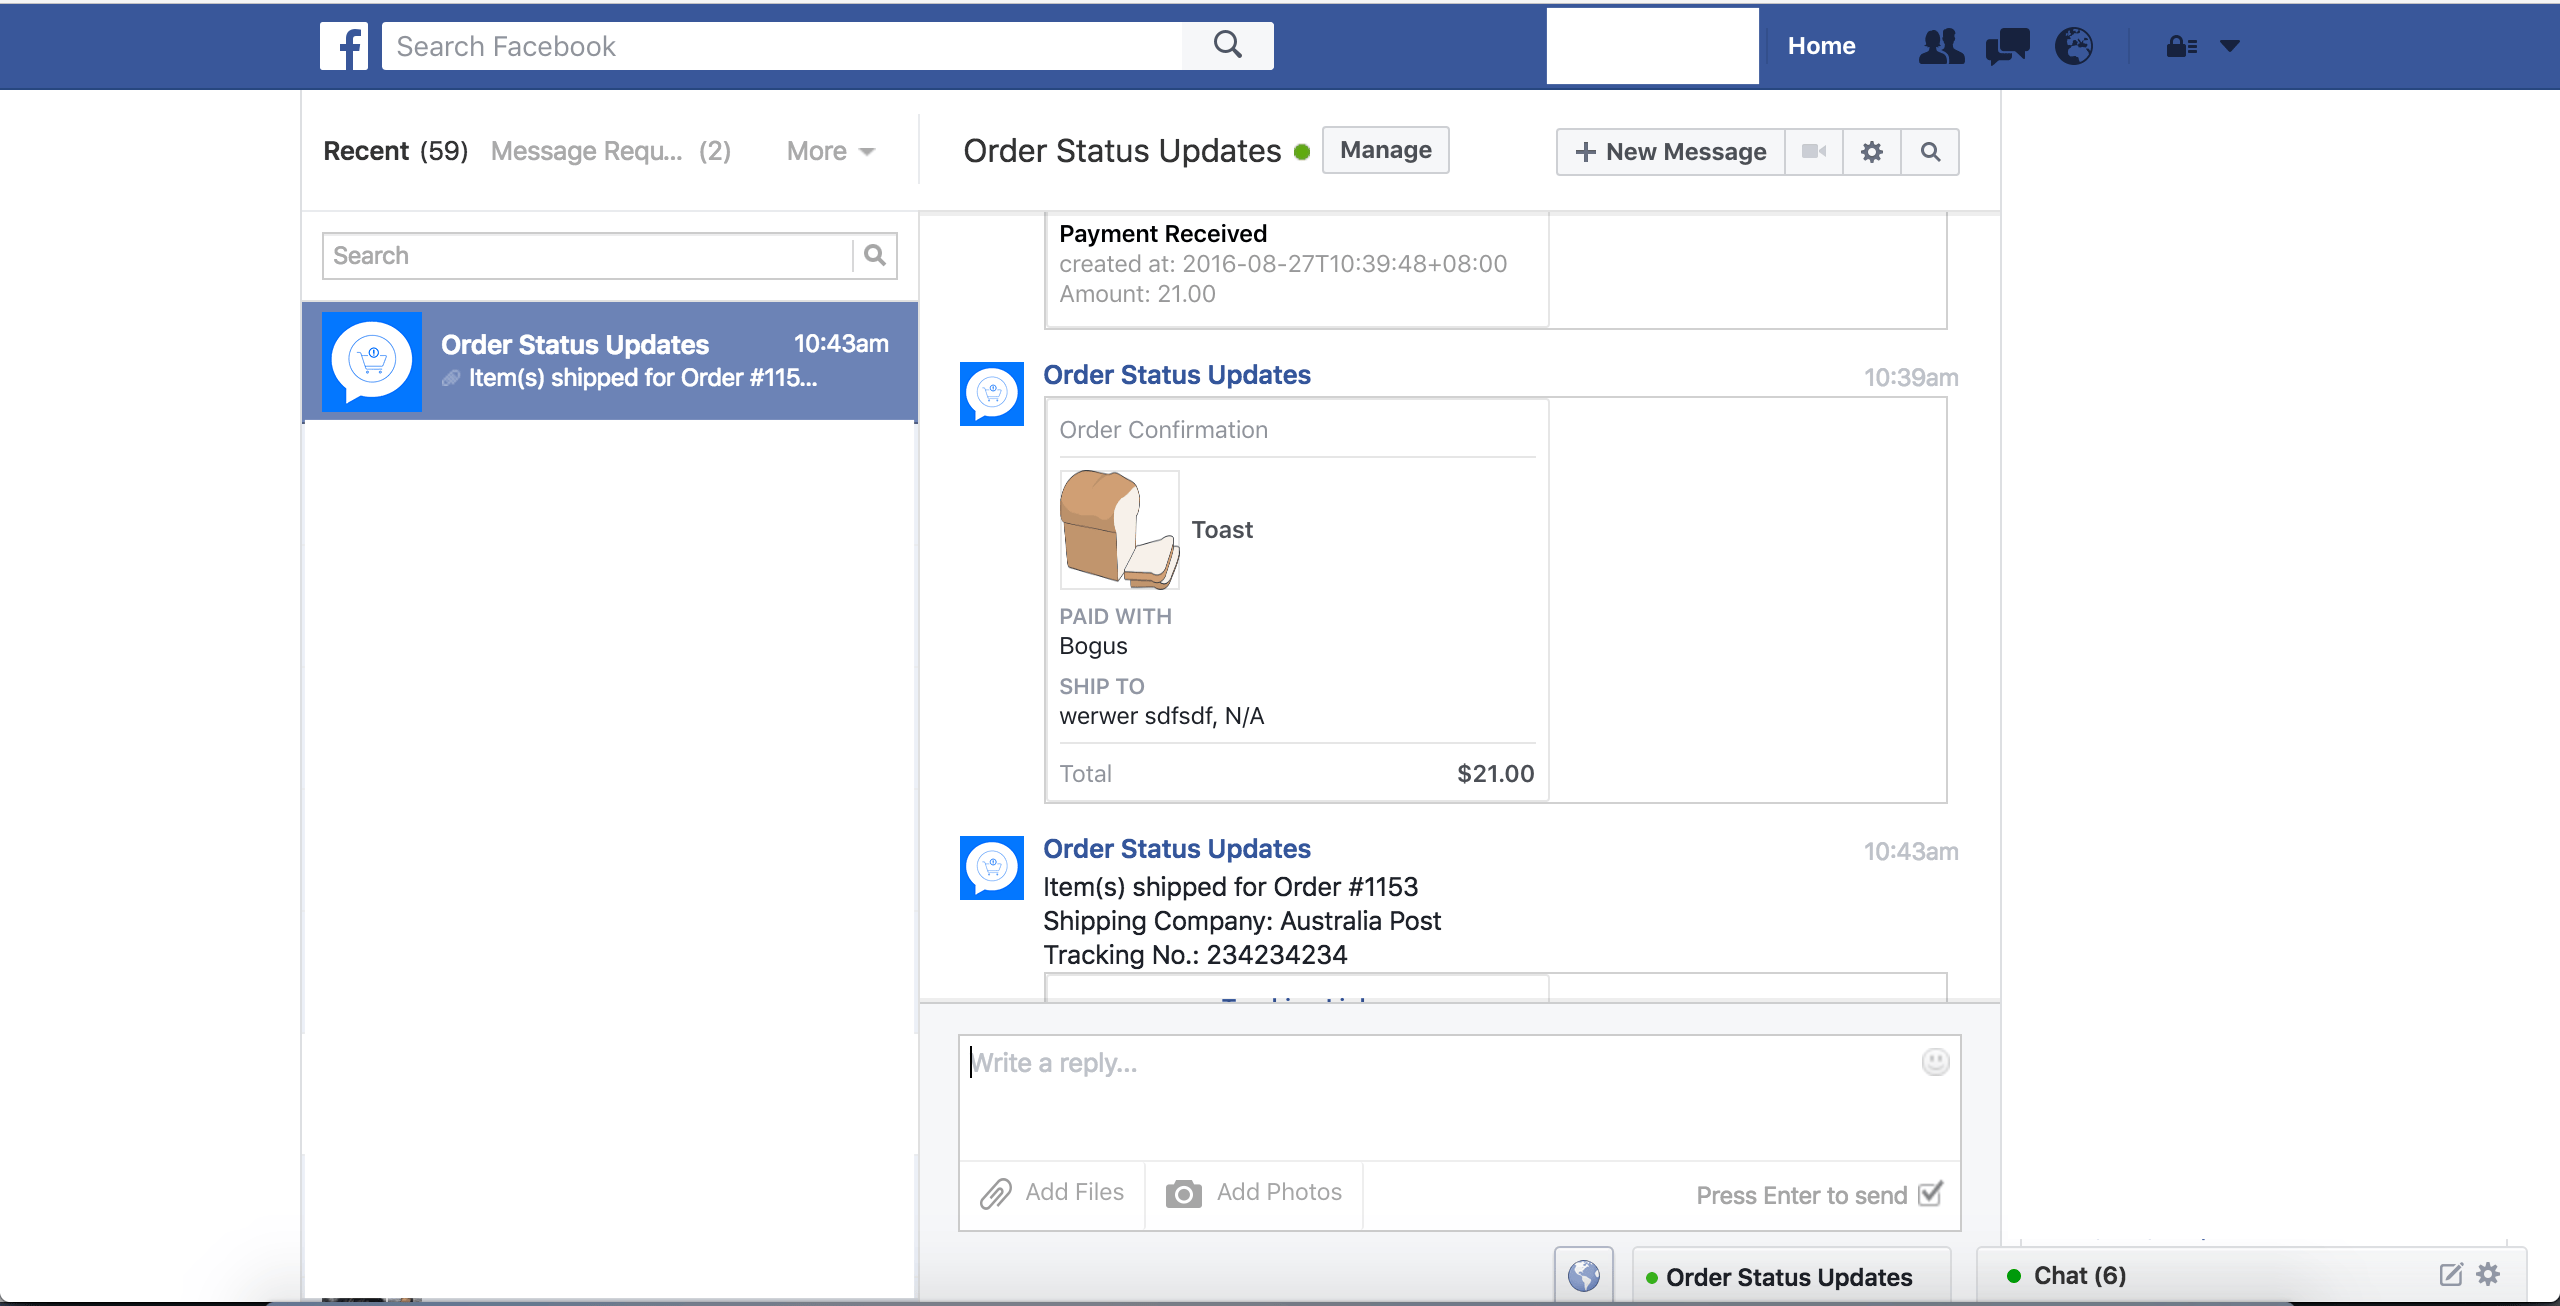Start a video call from the conversation toolbar
2560x1306 pixels.
point(1814,151)
